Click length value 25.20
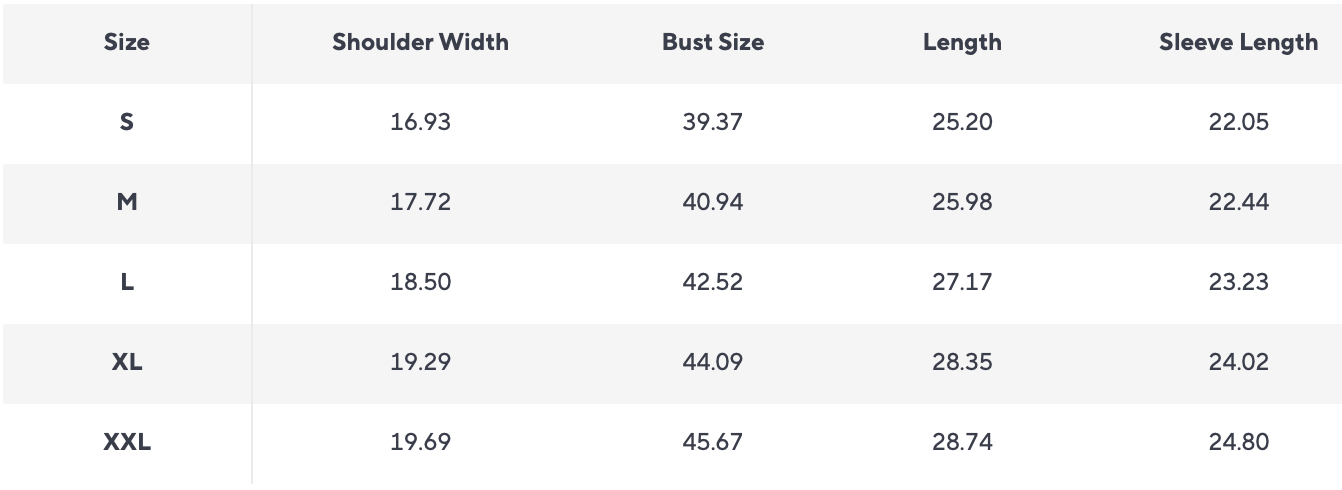The height and width of the screenshot is (490, 1342). [962, 122]
